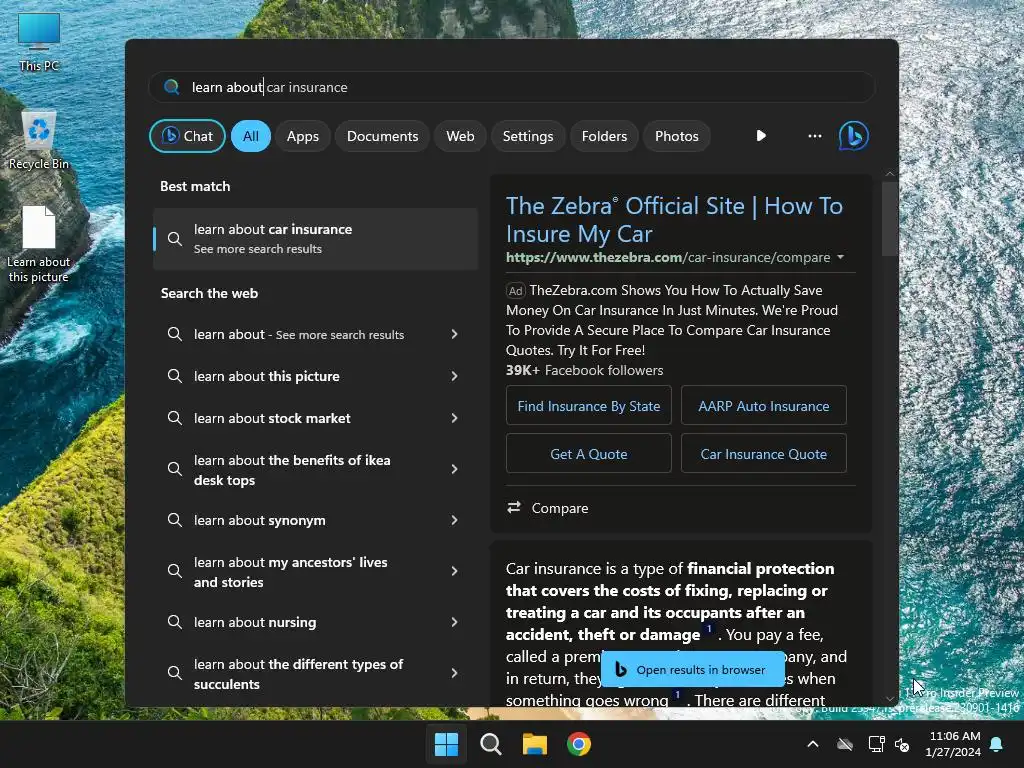The width and height of the screenshot is (1024, 768).
Task: Select suggestion 'learn about synonym'
Action: click(315, 520)
